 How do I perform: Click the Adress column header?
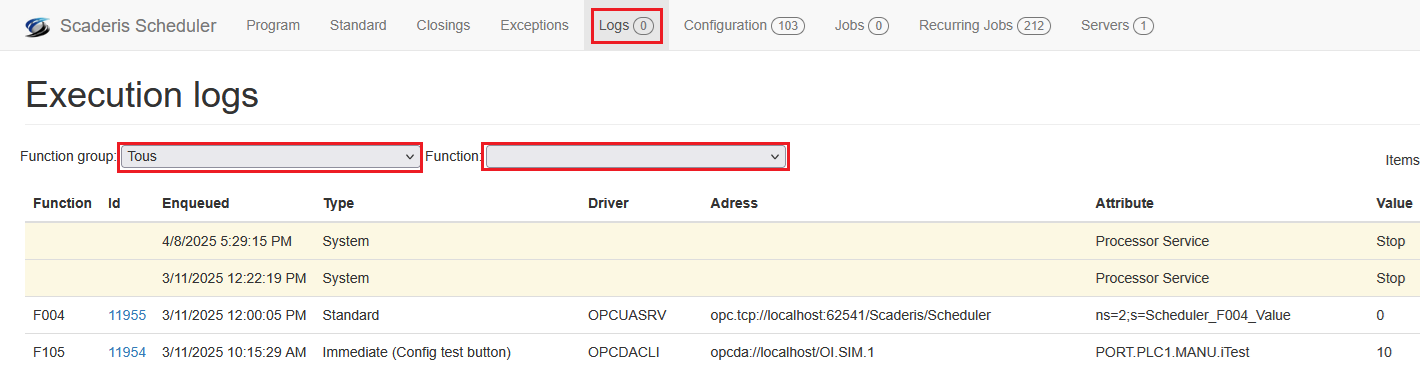[x=734, y=203]
